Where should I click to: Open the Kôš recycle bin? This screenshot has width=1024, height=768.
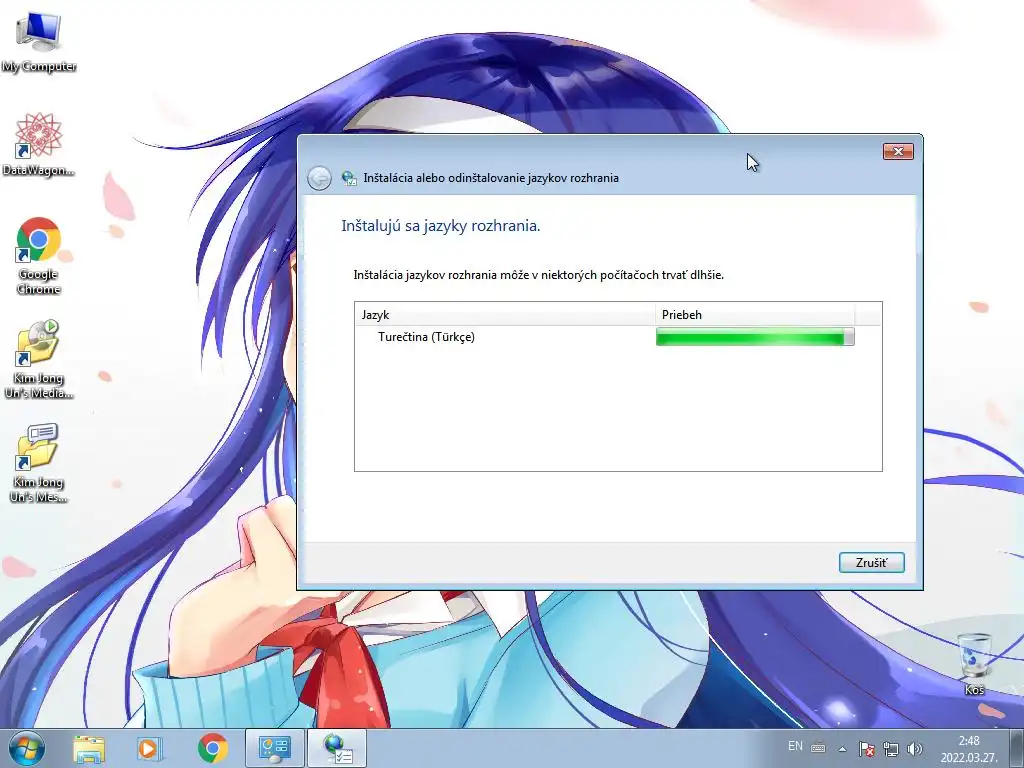[x=974, y=664]
